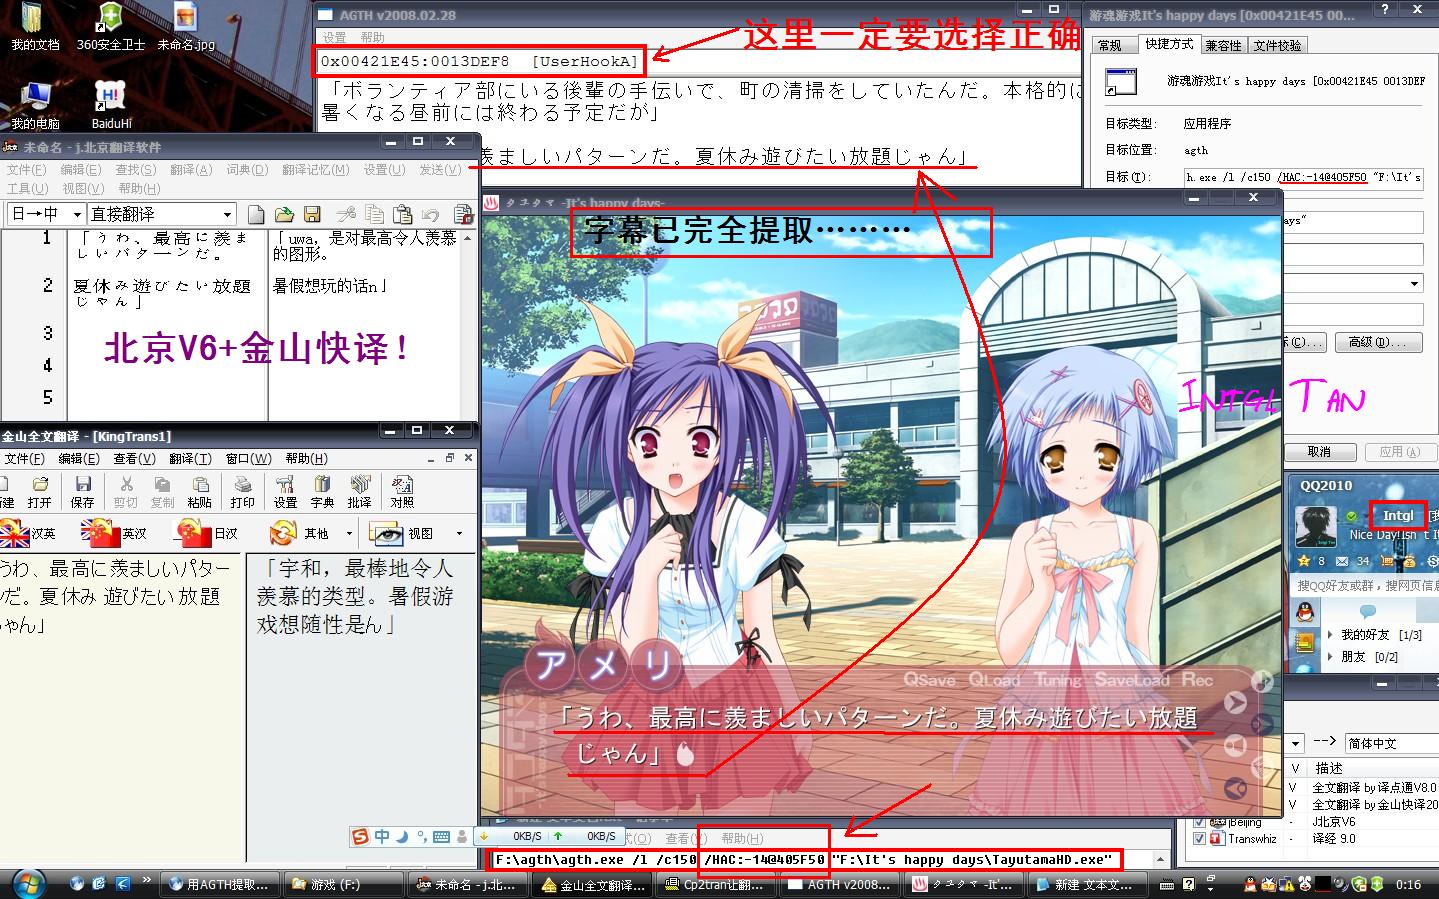Viewport: 1439px width, 899px height.
Task: Click QLoad in the game dialogue box
Action: 993,680
